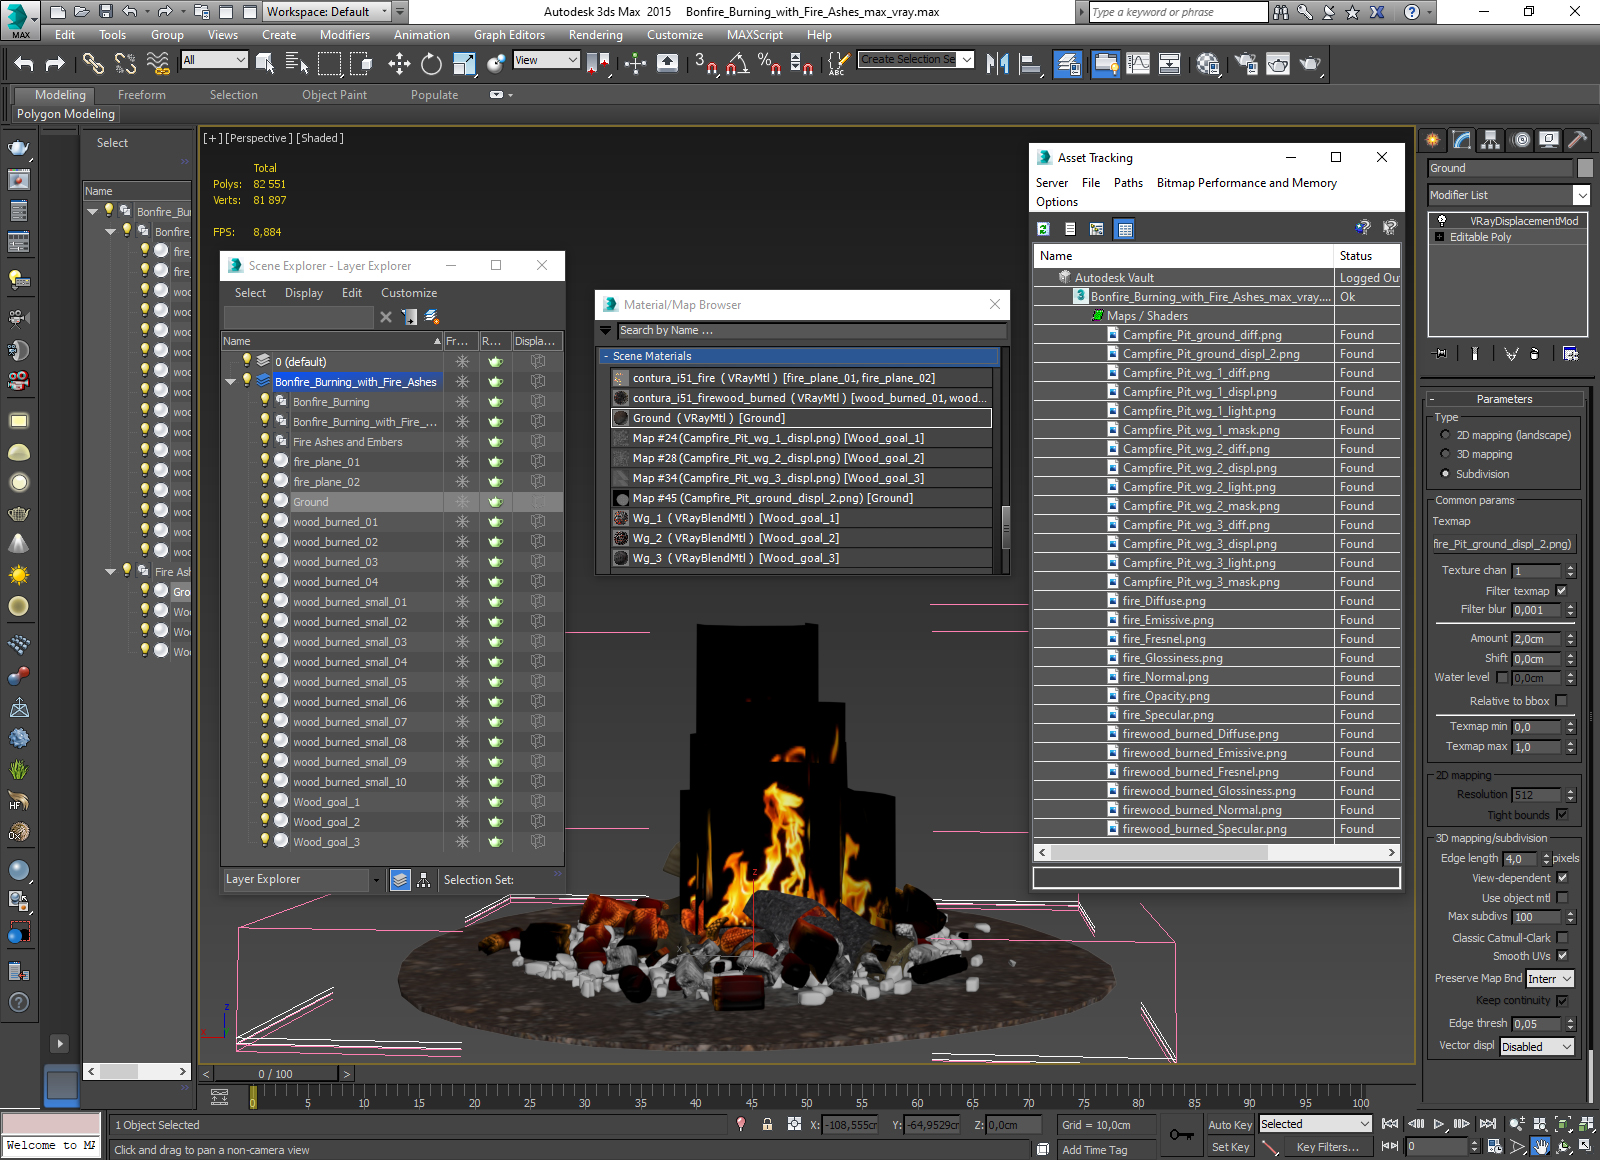This screenshot has height=1160, width=1600.
Task: Activate the Select by Name tool
Action: [x=297, y=64]
